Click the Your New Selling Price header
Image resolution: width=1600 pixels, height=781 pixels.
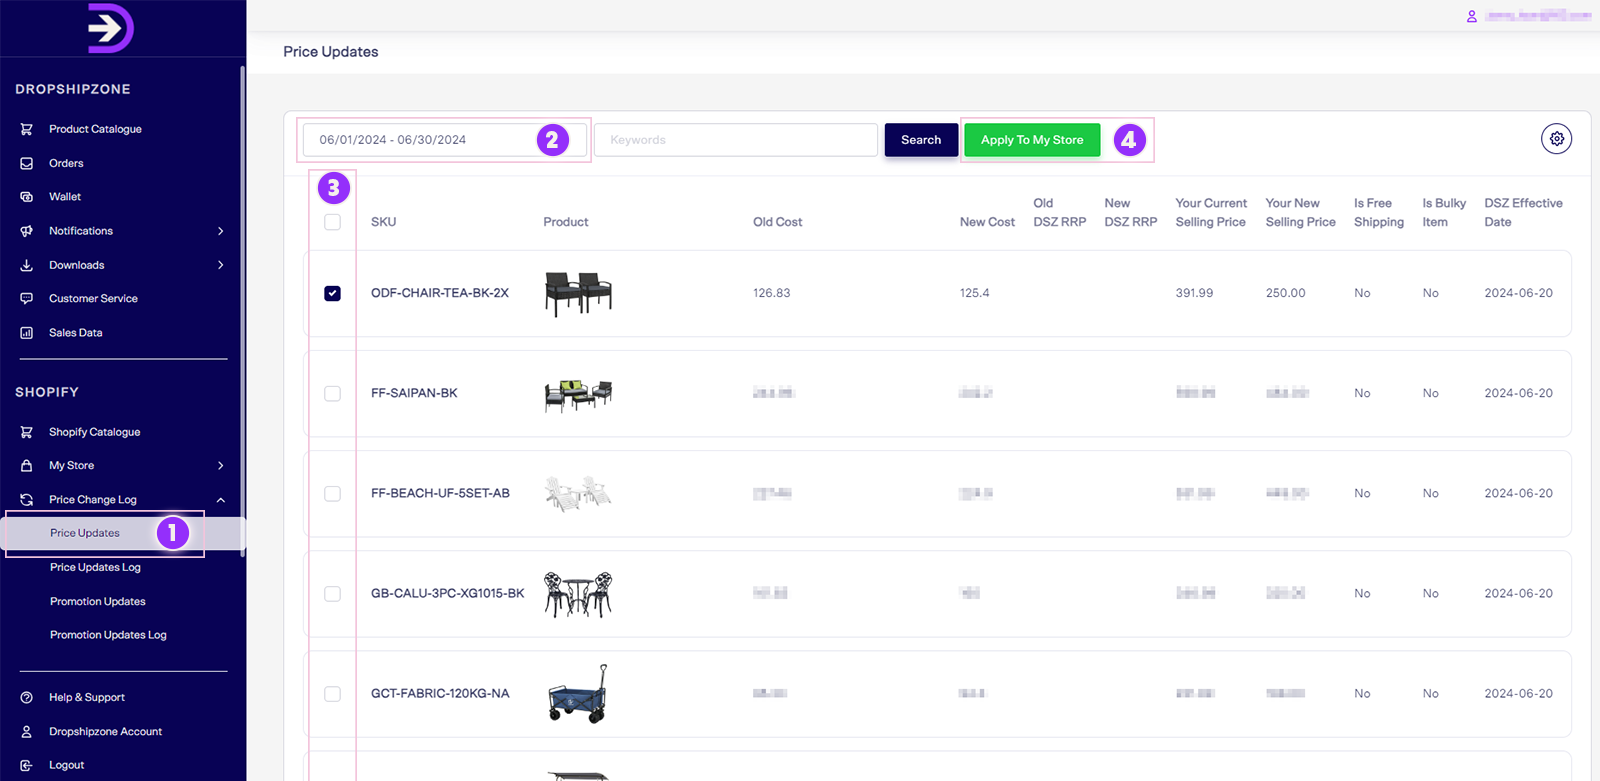click(1300, 212)
